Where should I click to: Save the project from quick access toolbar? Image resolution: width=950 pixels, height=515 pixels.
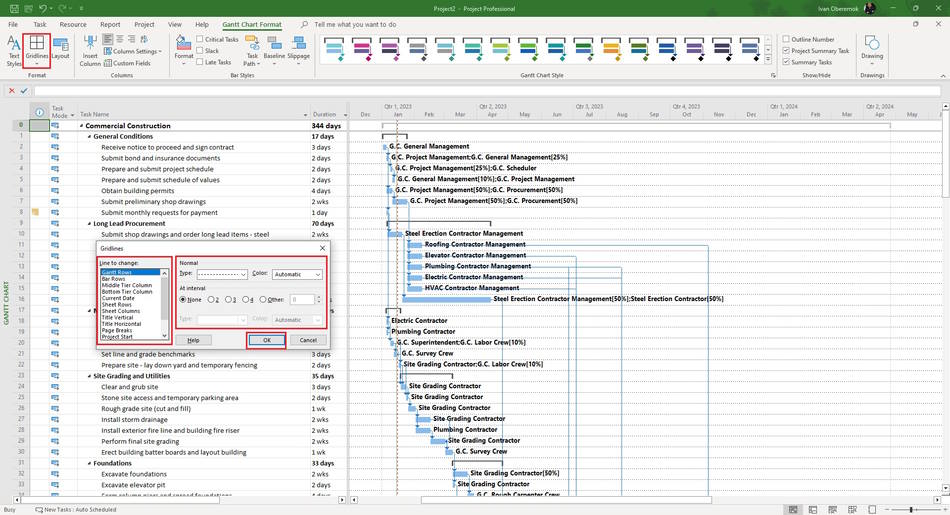pyautogui.click(x=13, y=8)
